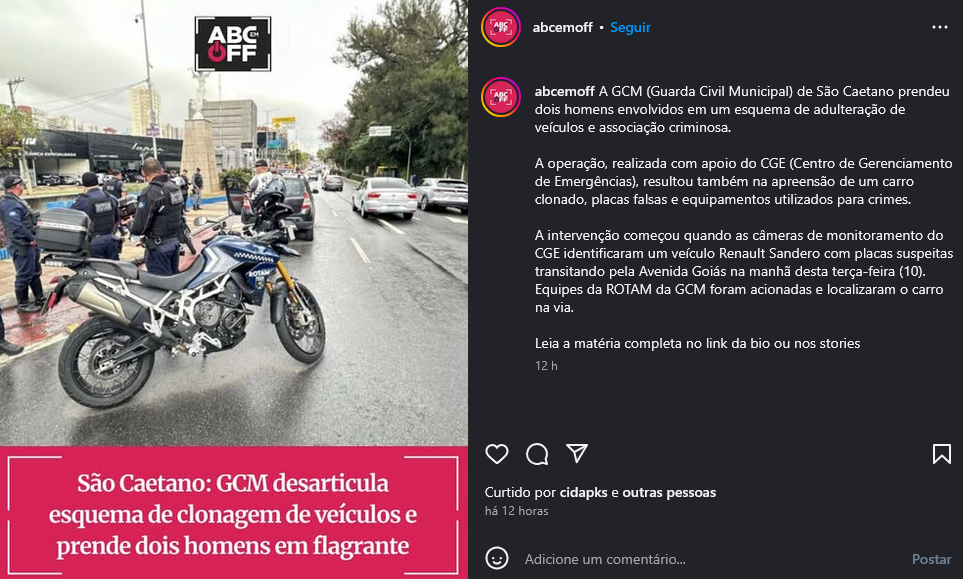
Task: Open the abcemoff username in the caption
Action: 564,91
